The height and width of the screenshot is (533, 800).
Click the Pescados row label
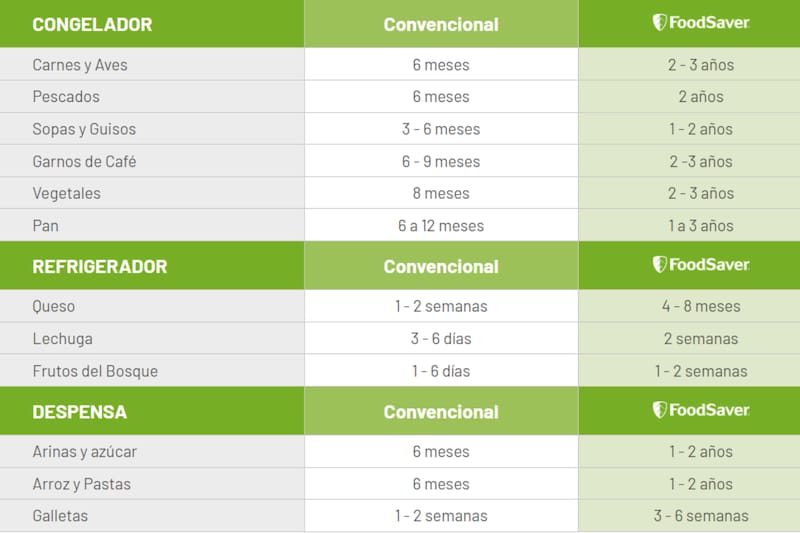pos(66,97)
